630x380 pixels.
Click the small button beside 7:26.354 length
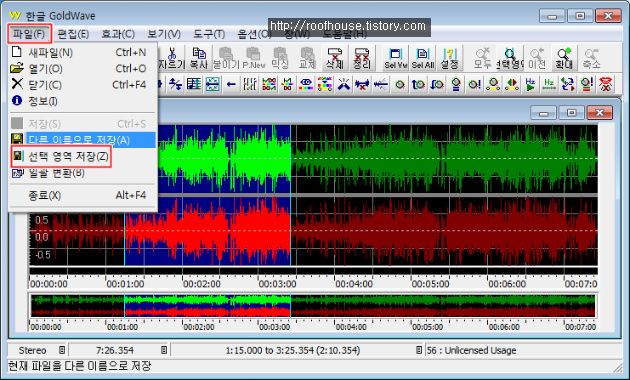[x=164, y=350]
